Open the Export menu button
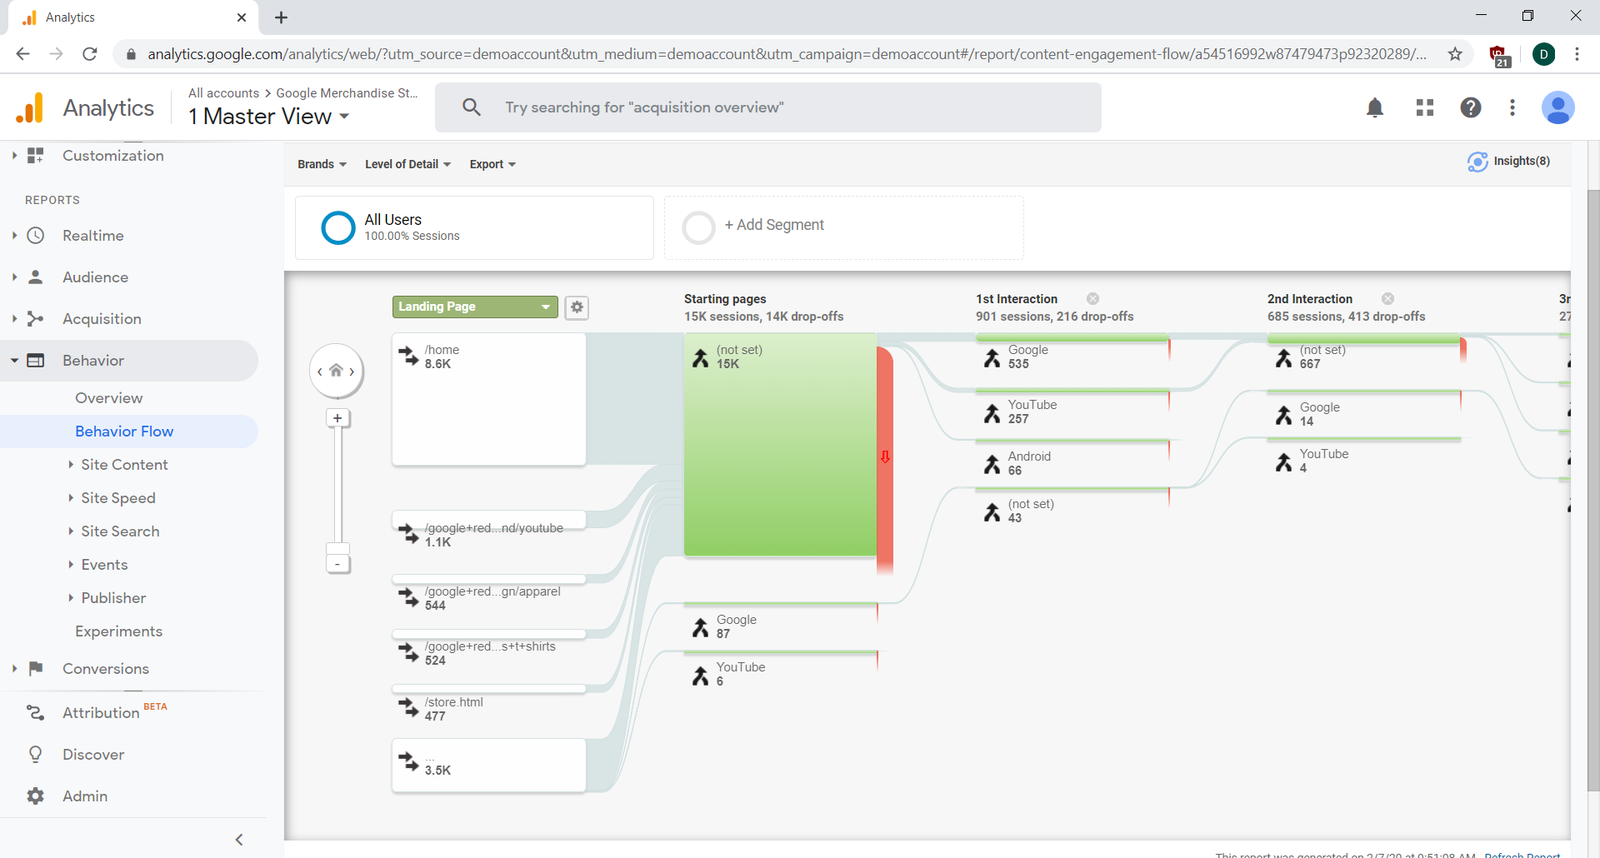 (x=492, y=164)
